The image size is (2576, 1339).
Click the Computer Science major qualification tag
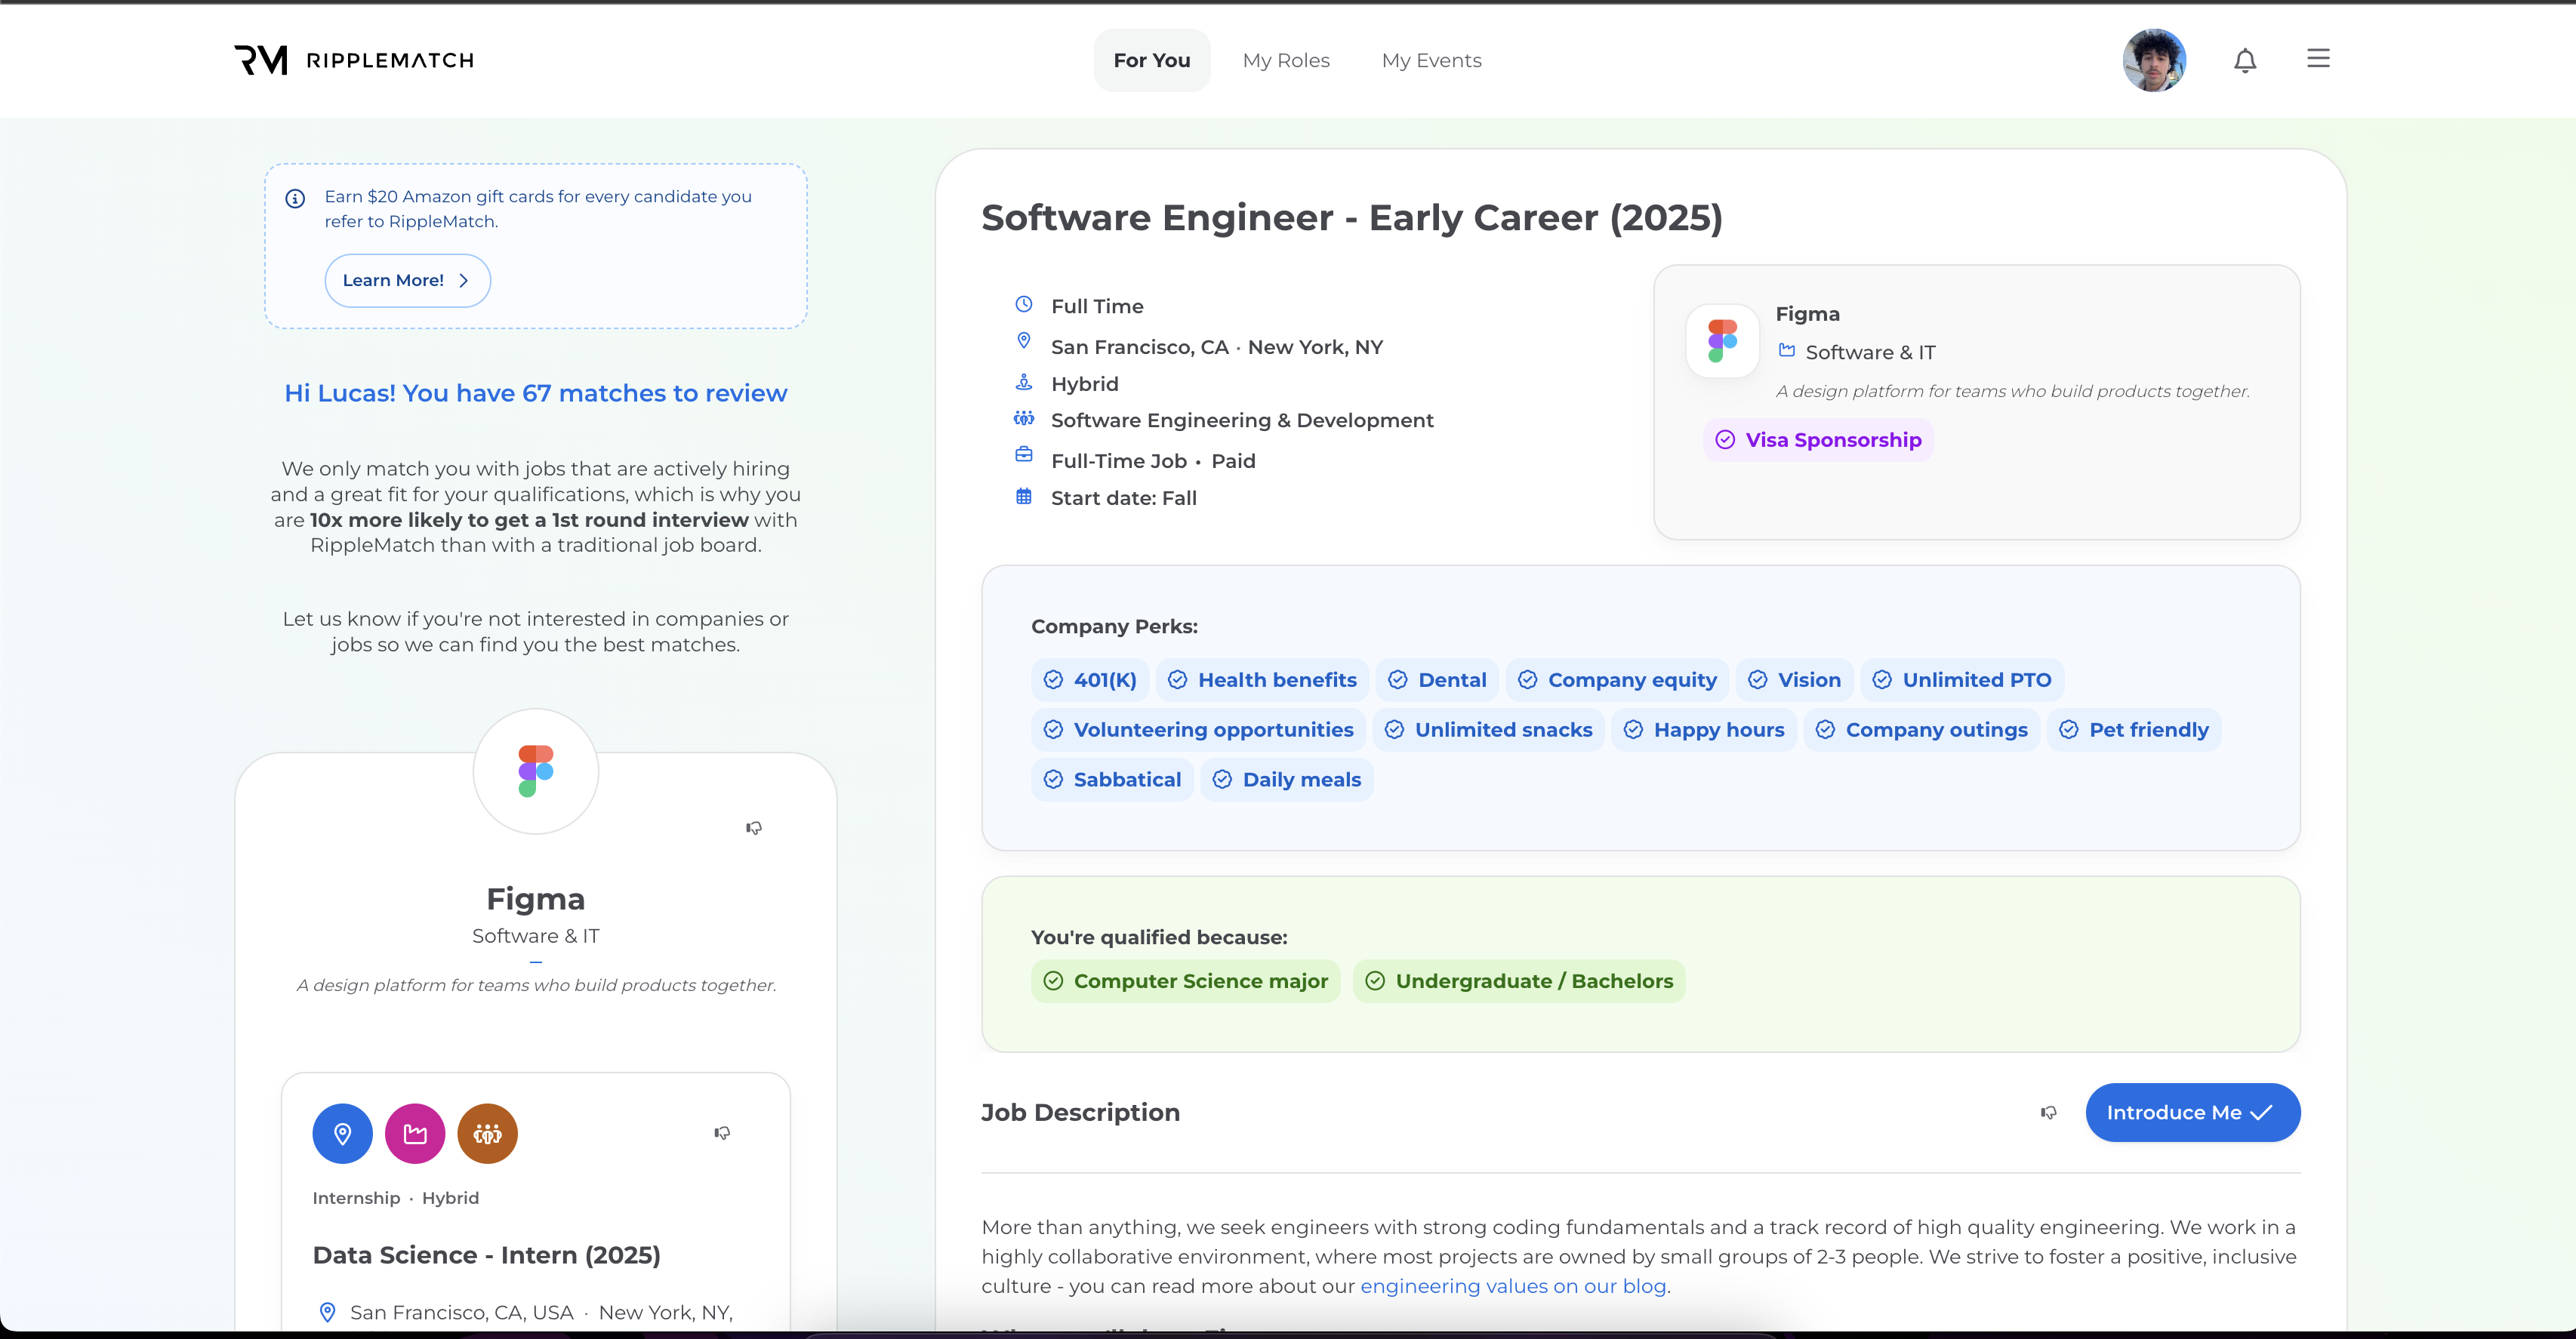[x=1186, y=981]
